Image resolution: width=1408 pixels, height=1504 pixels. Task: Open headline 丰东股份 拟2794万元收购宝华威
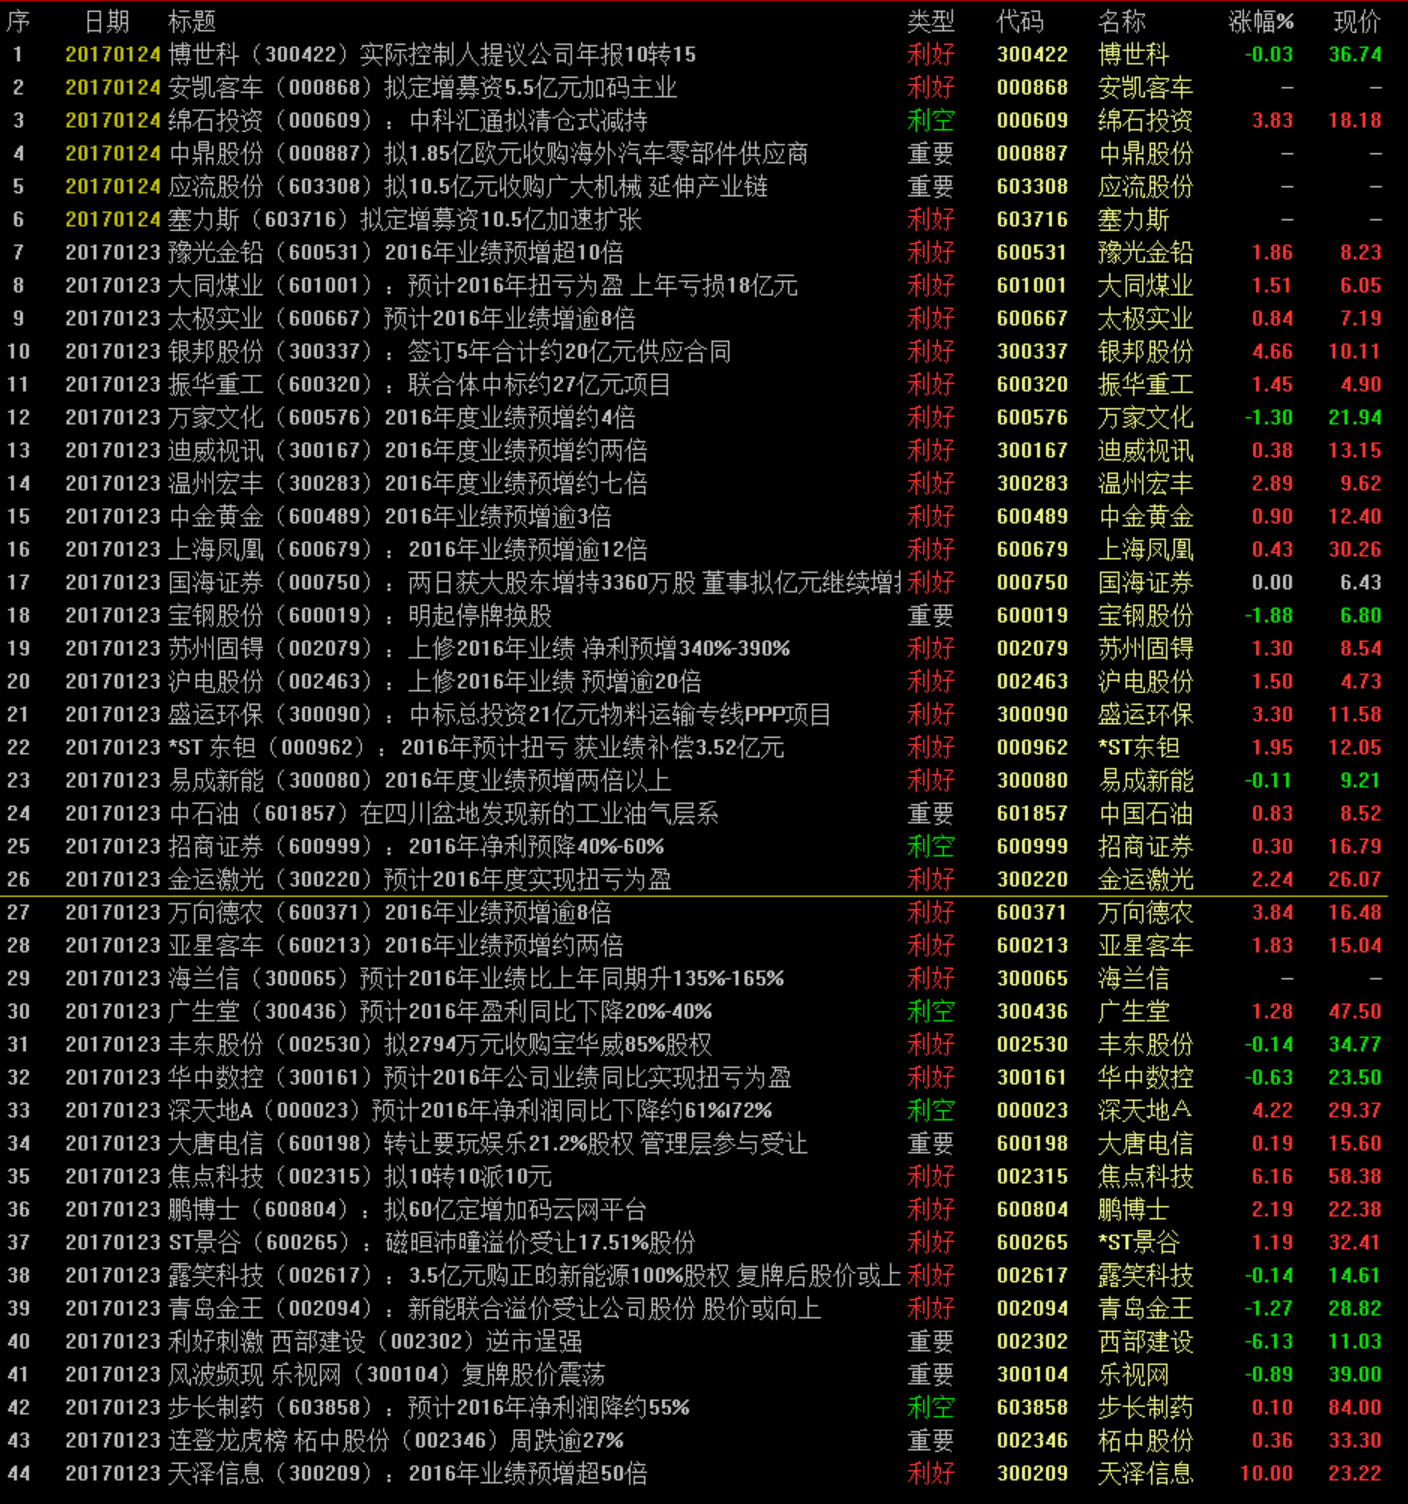click(x=440, y=1044)
